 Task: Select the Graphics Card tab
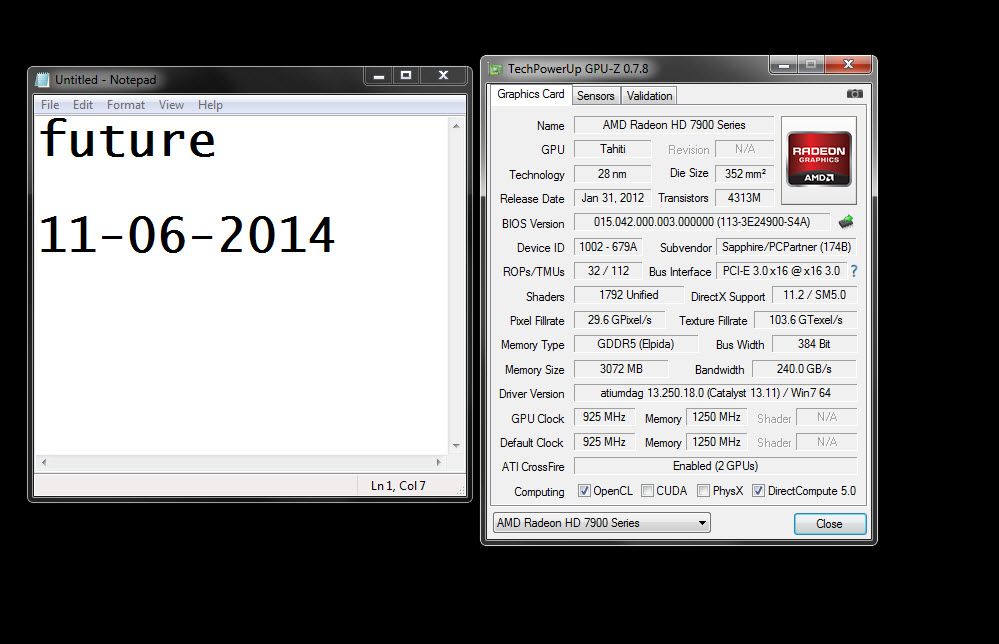click(x=530, y=94)
